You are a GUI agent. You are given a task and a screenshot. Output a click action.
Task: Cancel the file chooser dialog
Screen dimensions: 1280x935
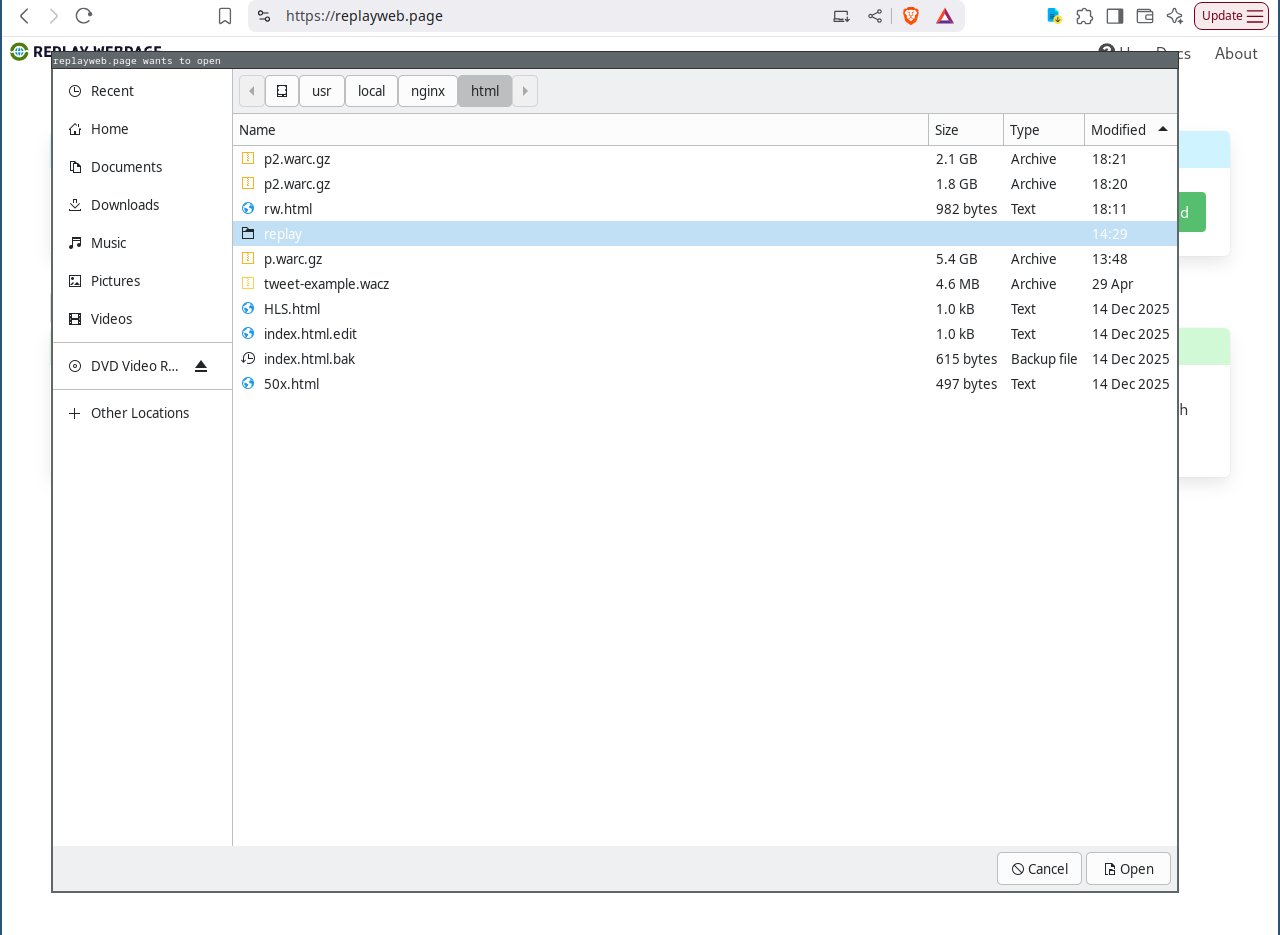coord(1039,869)
